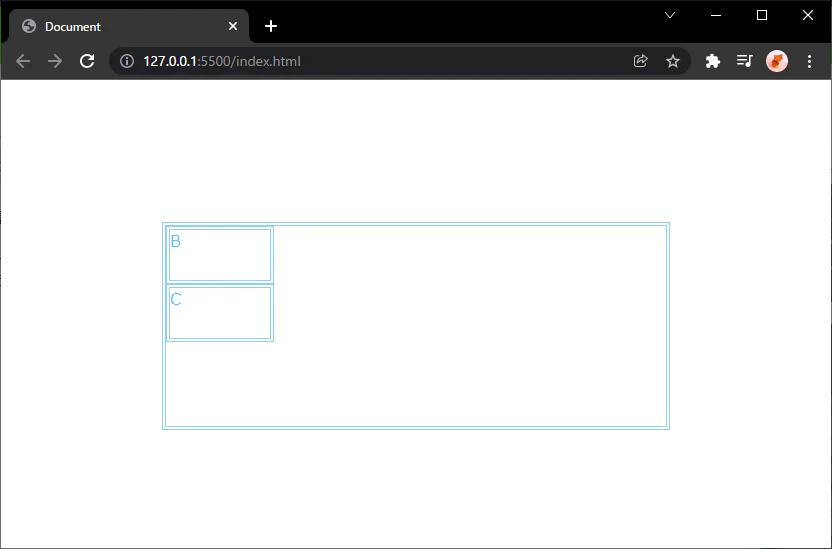The width and height of the screenshot is (832, 549).
Task: Open the tab search chevron
Action: coord(670,15)
